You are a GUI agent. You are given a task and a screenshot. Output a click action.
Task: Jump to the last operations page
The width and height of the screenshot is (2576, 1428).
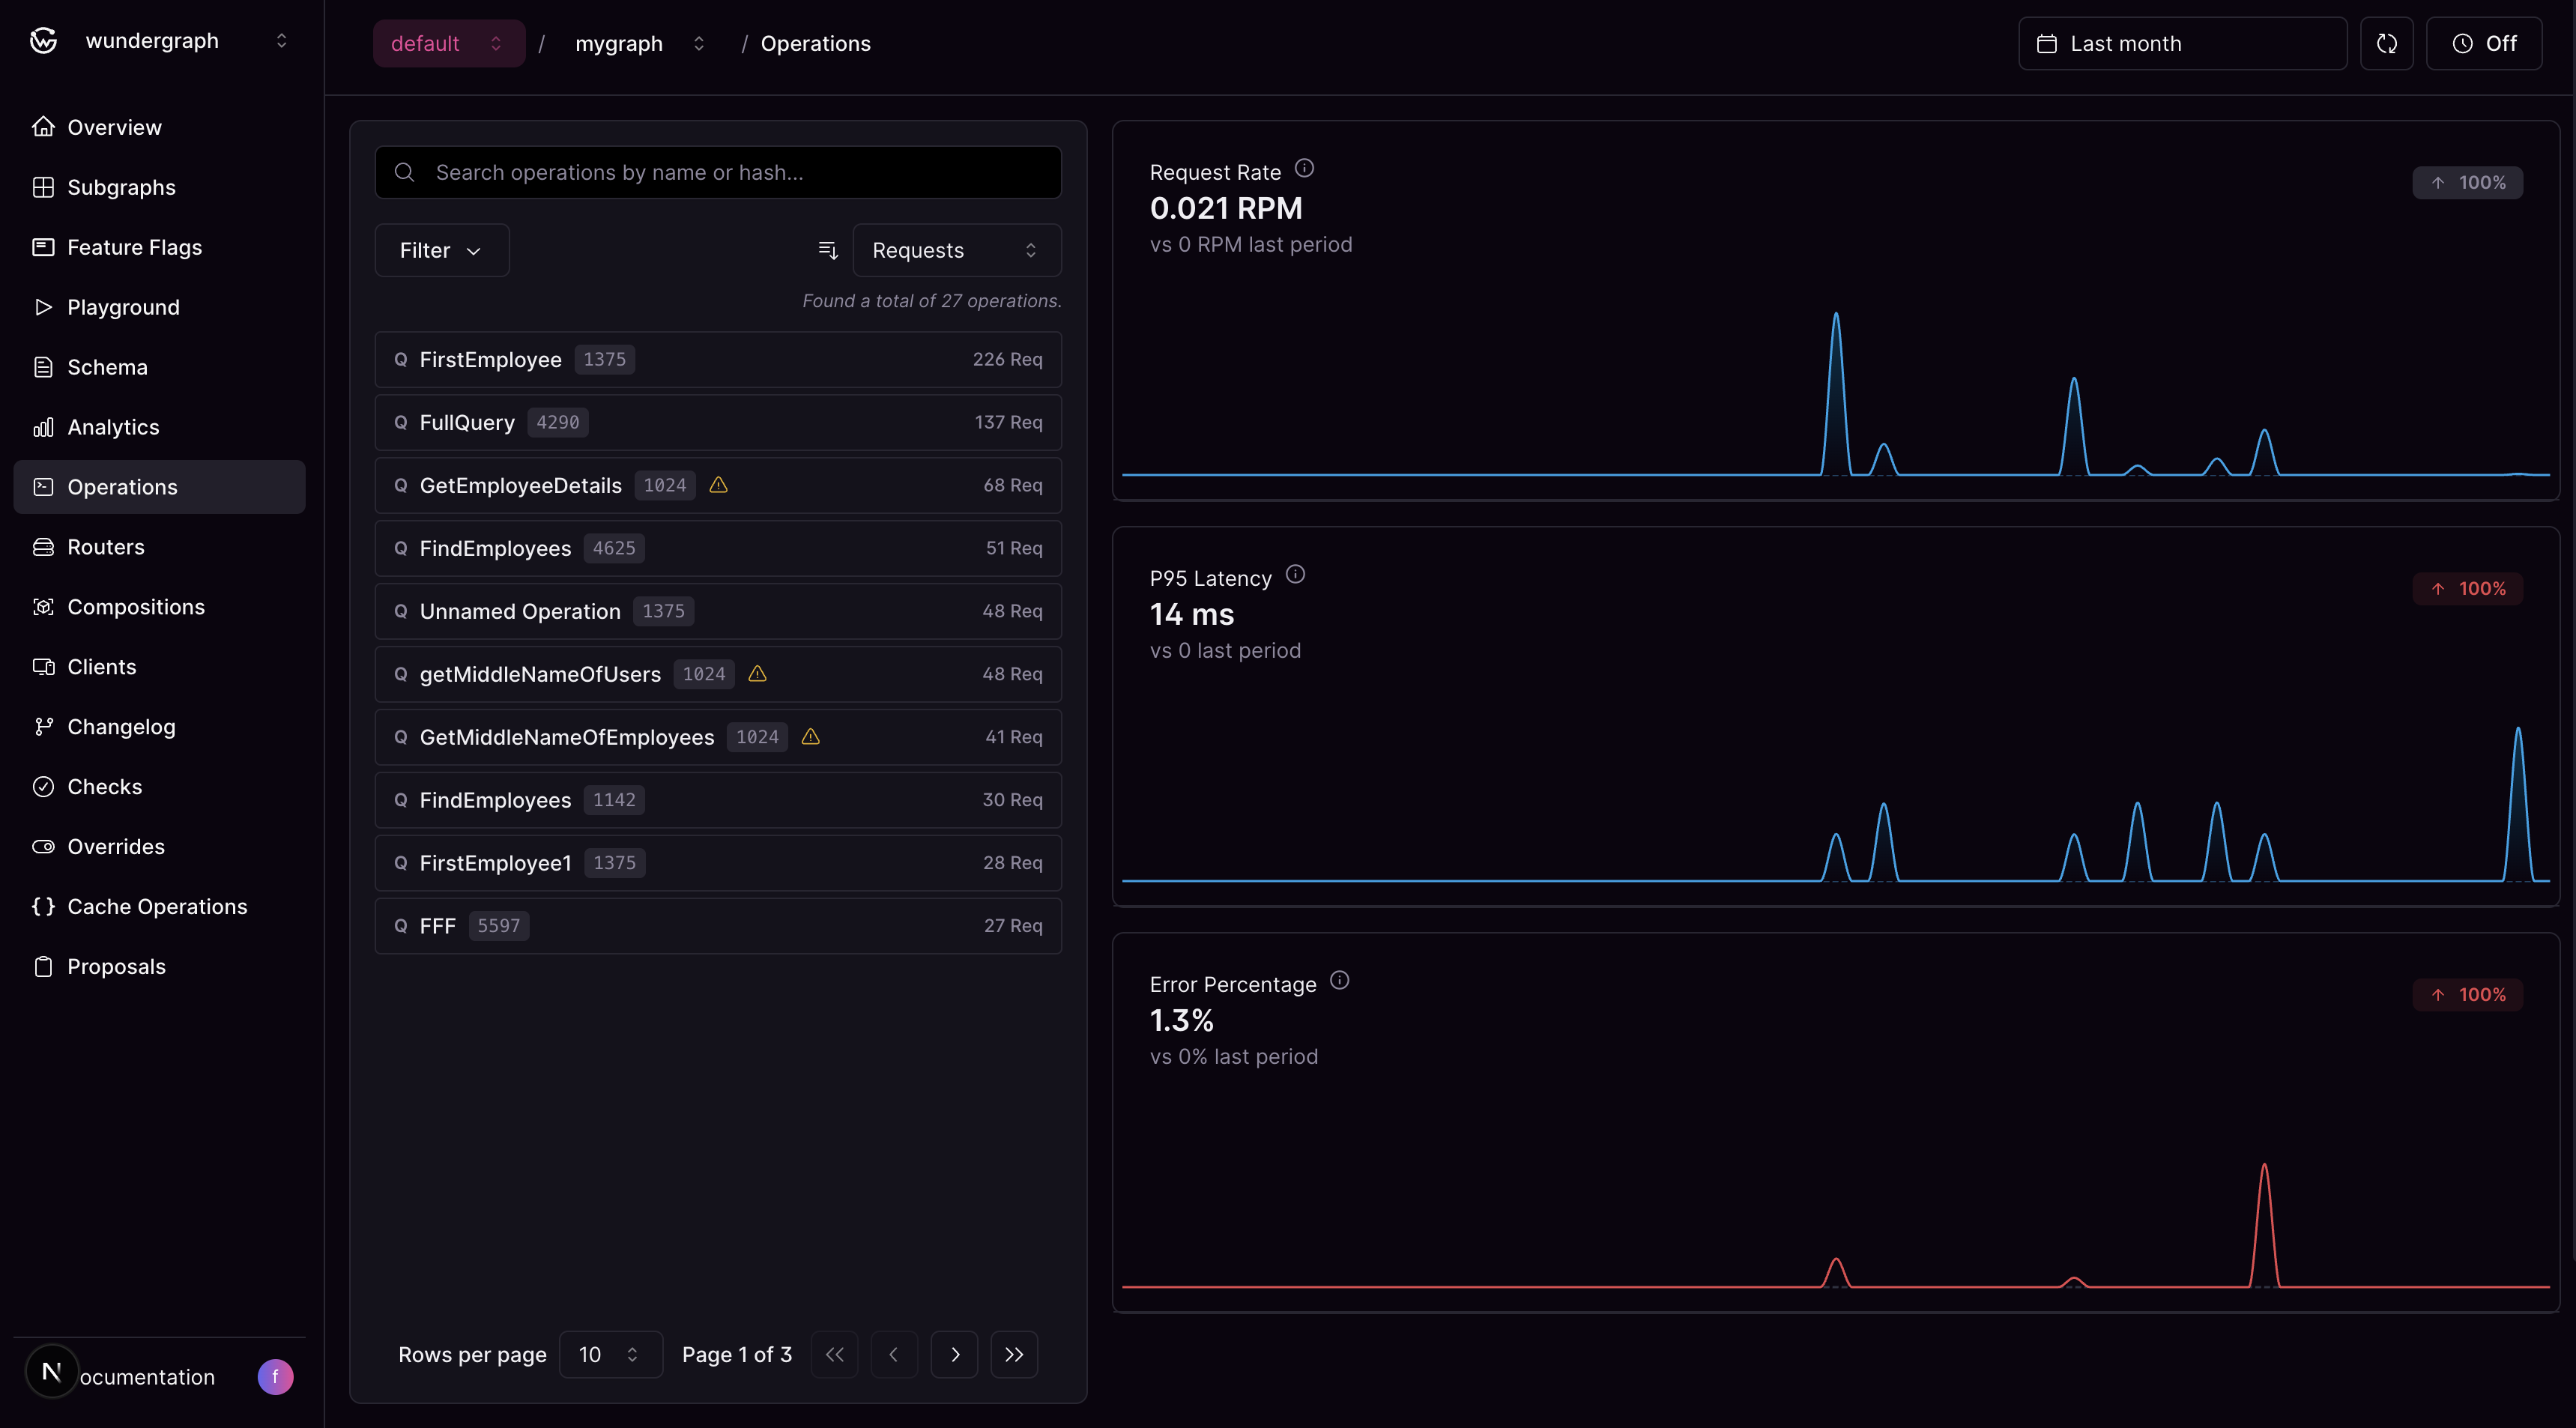click(x=1013, y=1354)
